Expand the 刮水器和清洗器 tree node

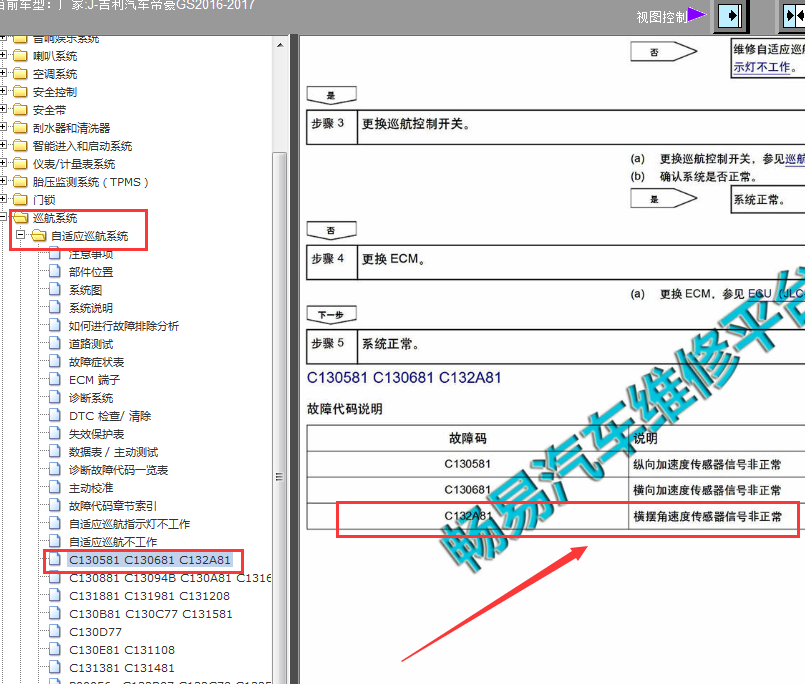click(3, 127)
